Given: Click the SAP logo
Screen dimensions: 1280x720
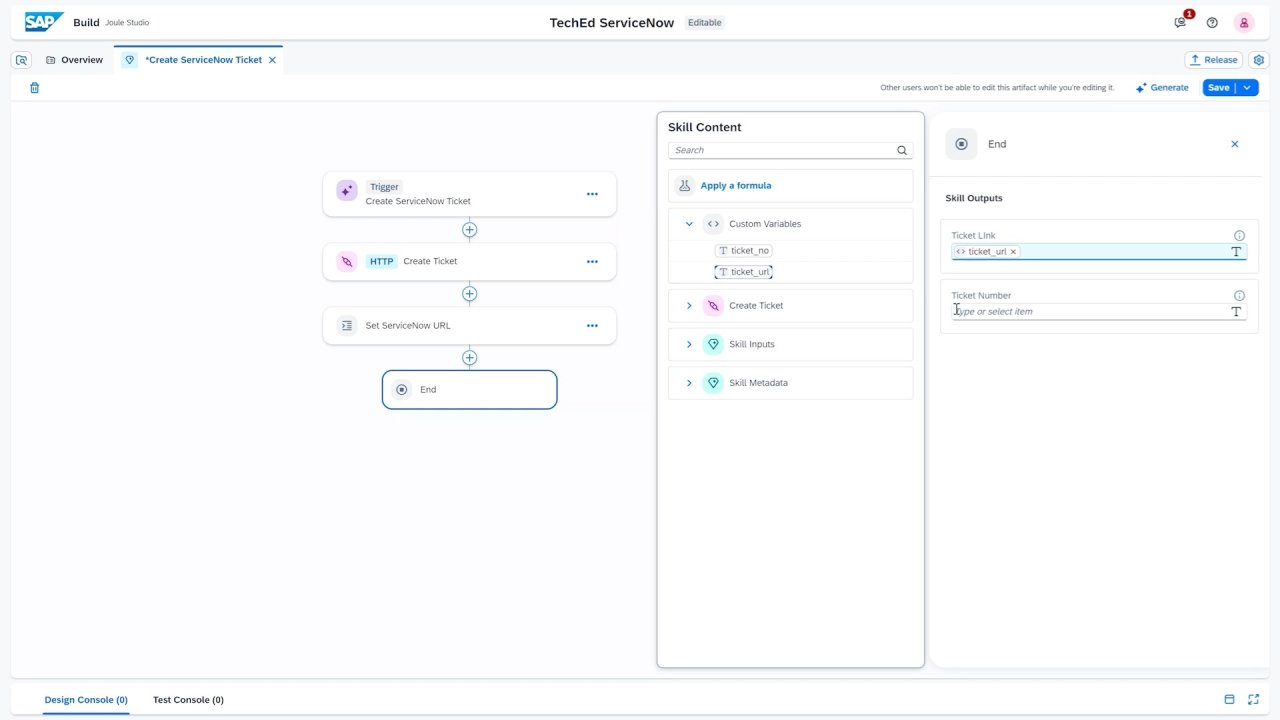Looking at the screenshot, I should click(x=44, y=22).
